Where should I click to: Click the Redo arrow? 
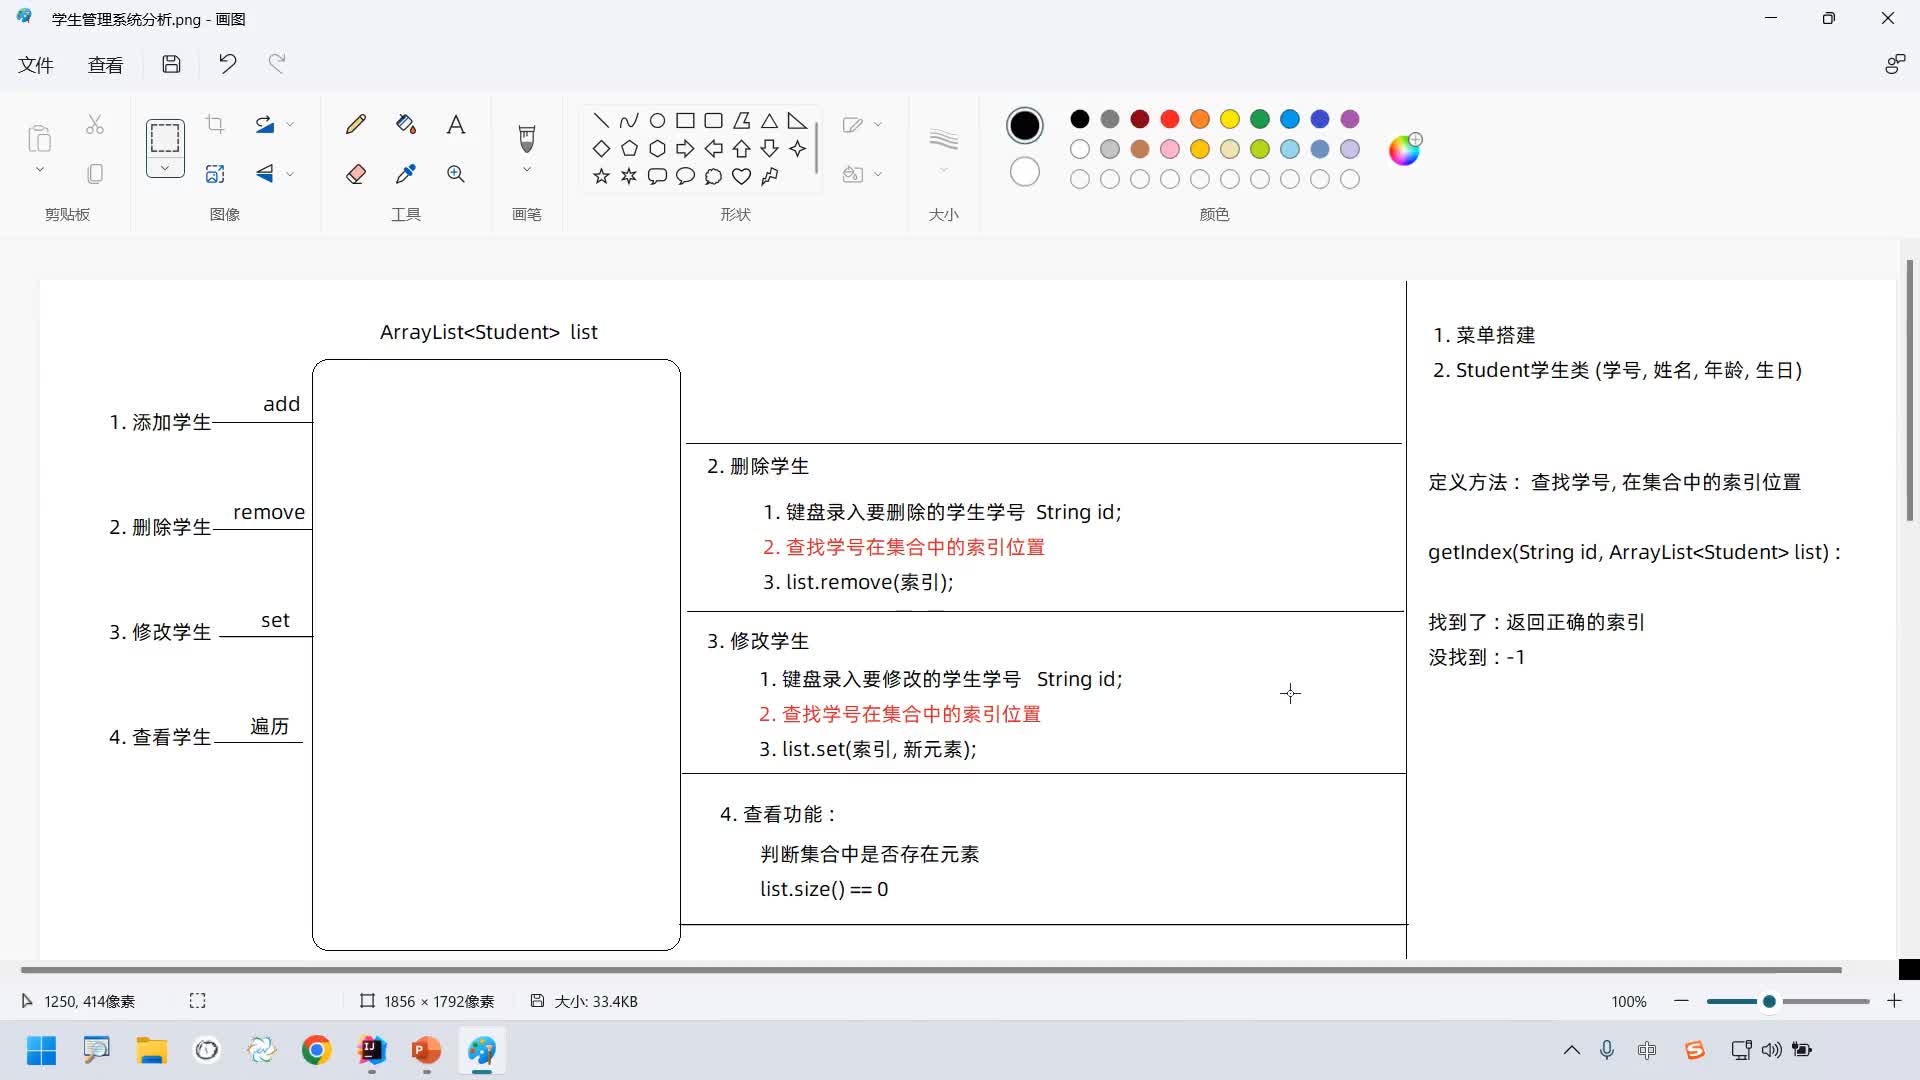click(x=277, y=64)
